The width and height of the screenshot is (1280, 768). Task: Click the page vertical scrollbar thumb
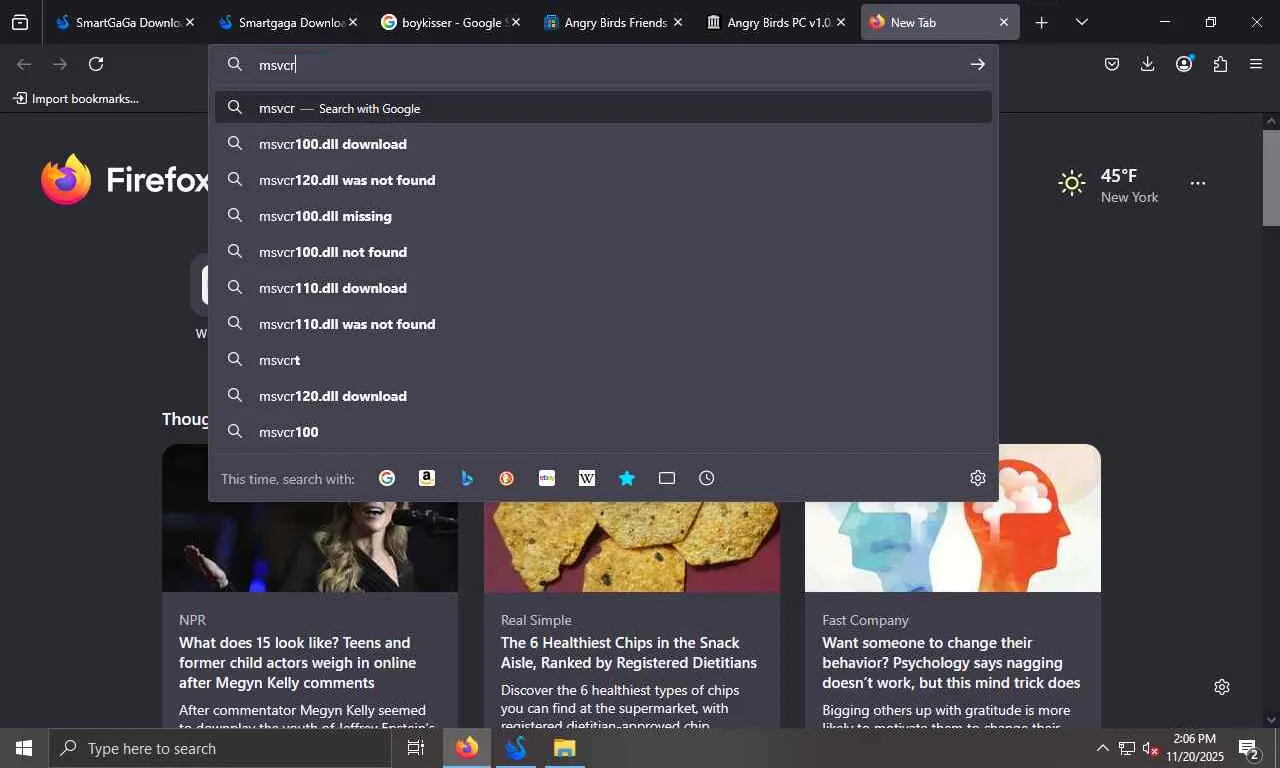pos(1271,178)
